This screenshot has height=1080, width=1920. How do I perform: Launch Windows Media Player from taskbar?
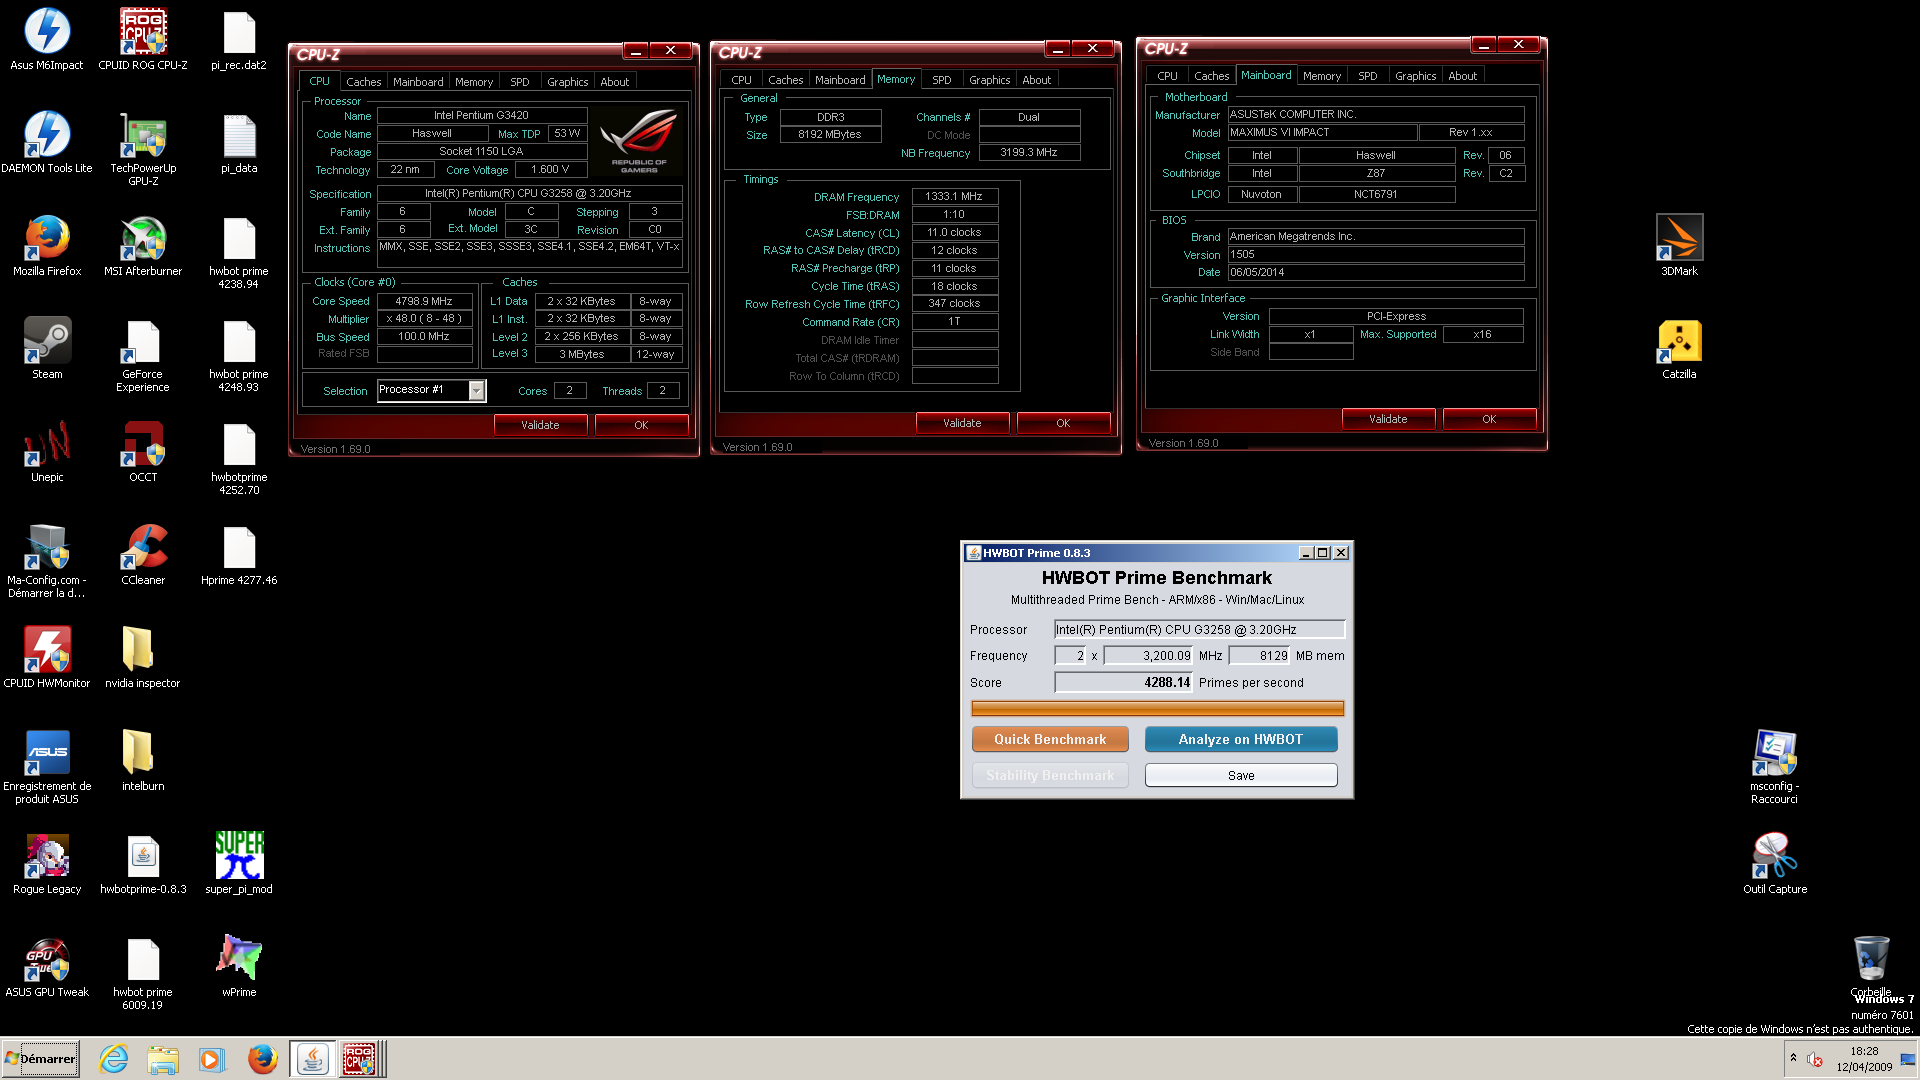pos(211,1058)
